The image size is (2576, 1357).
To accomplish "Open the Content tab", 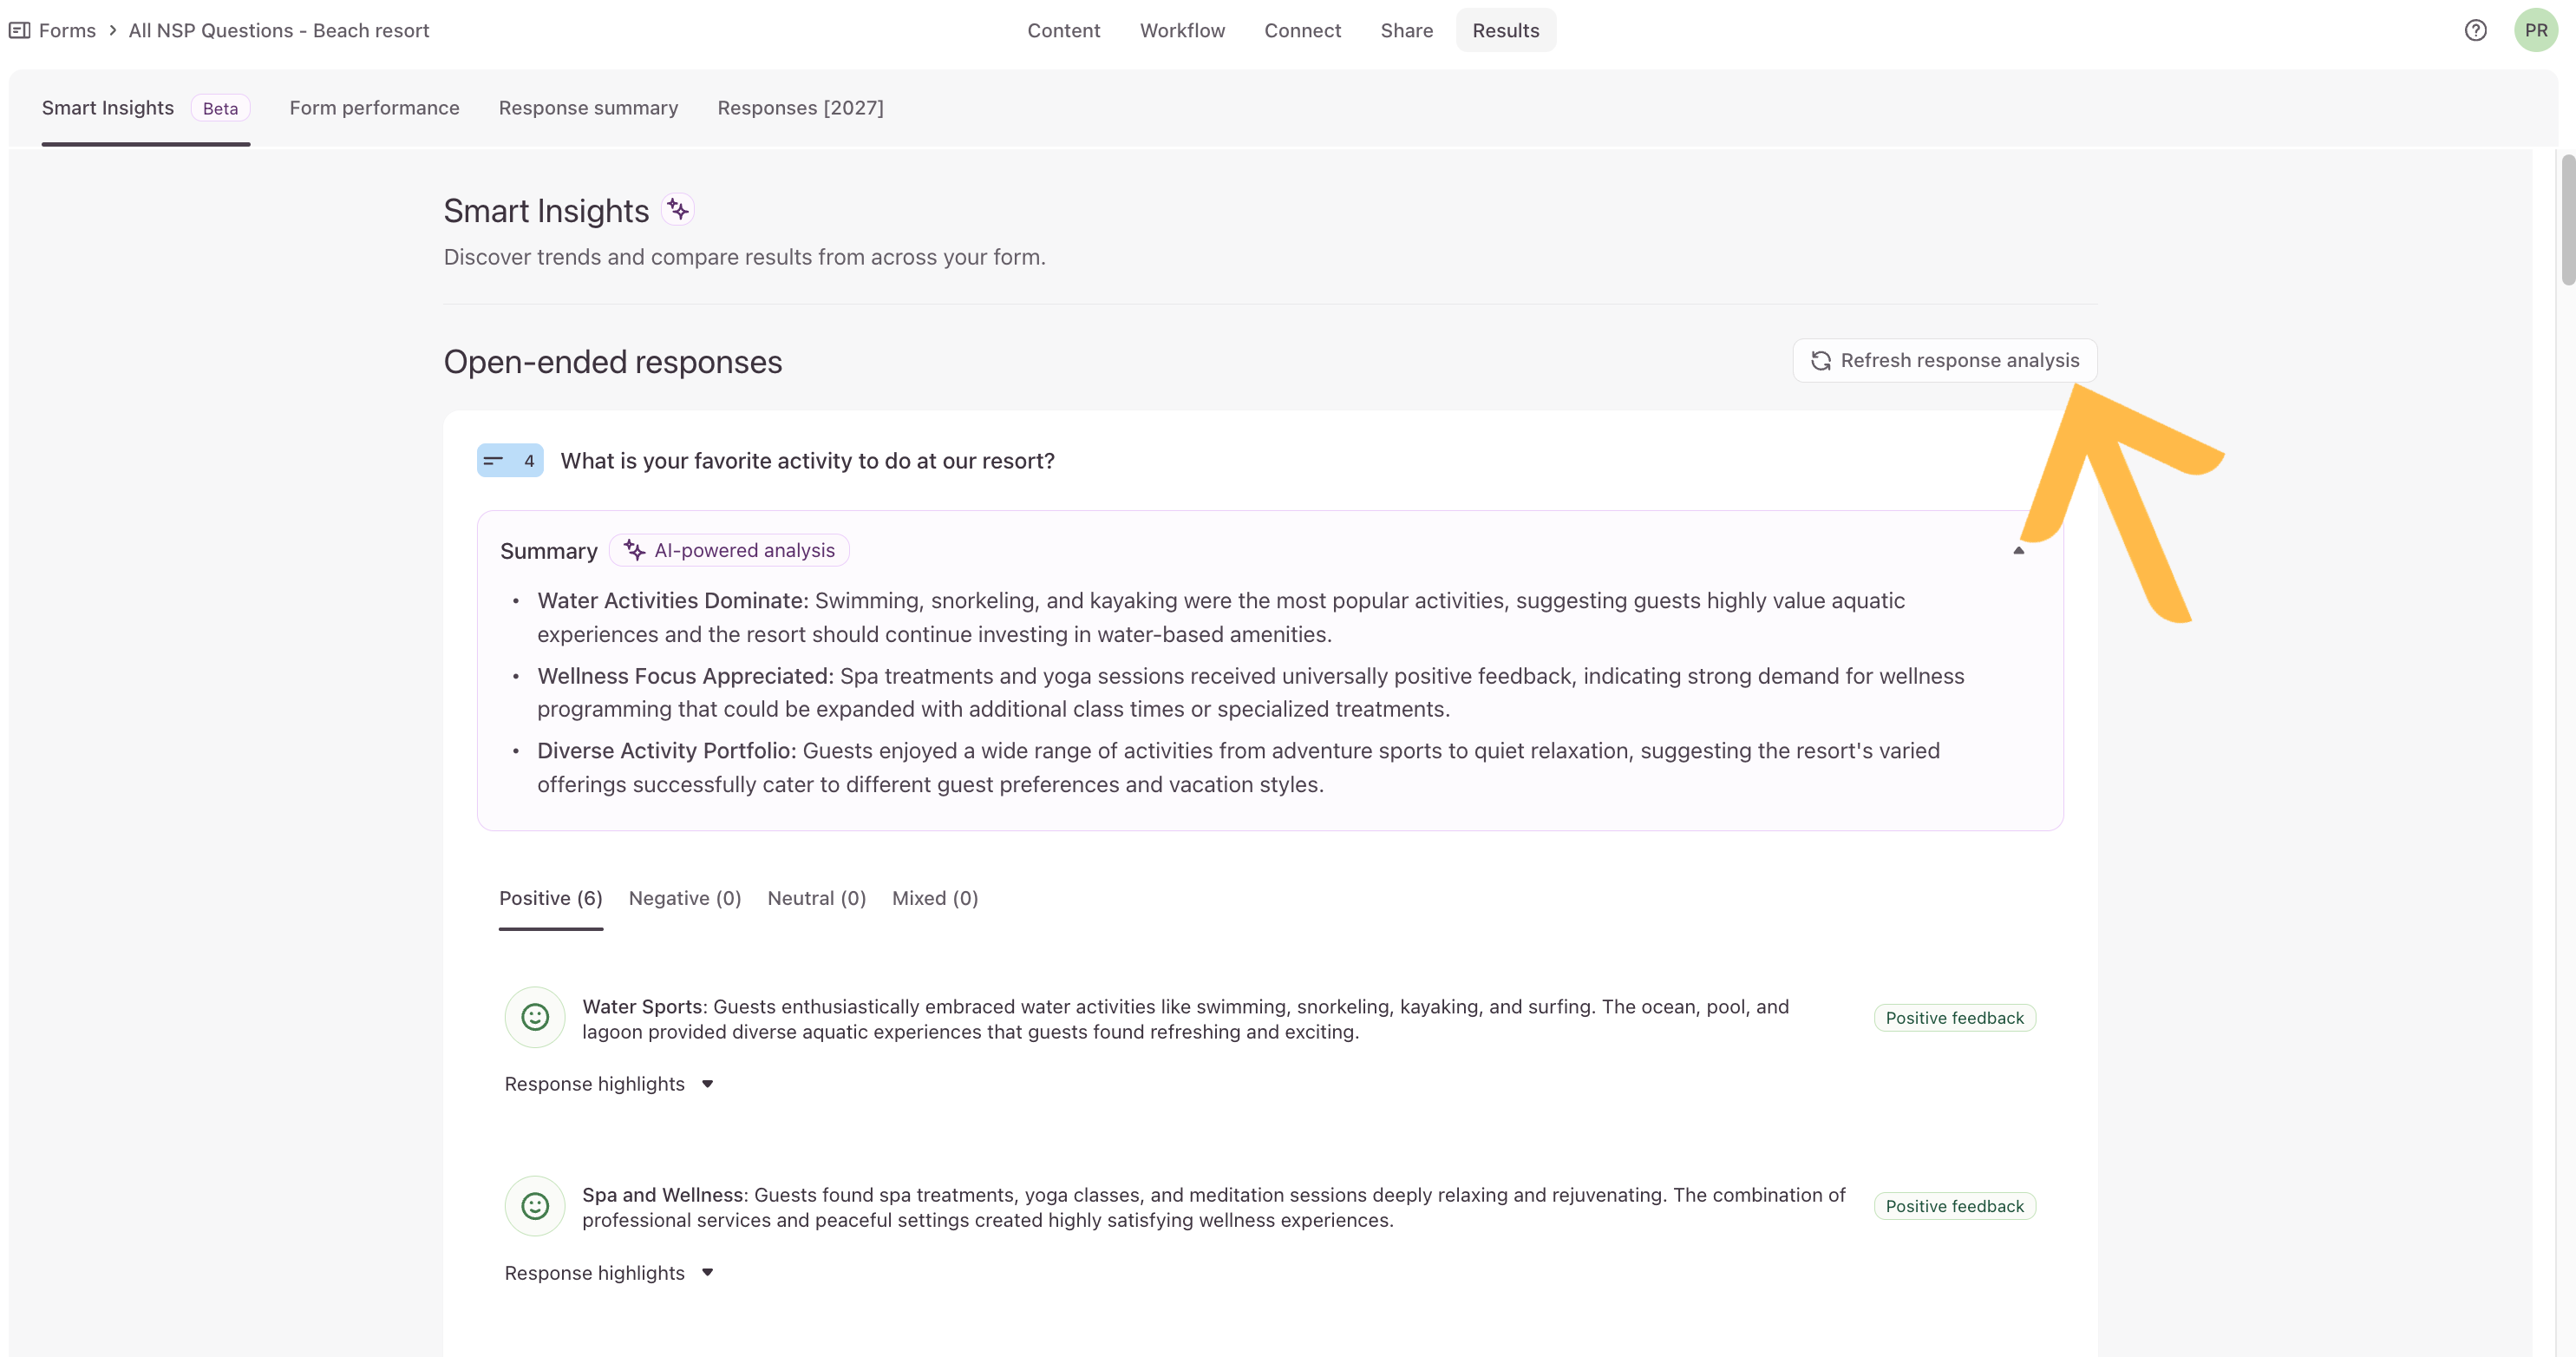I will (1064, 30).
